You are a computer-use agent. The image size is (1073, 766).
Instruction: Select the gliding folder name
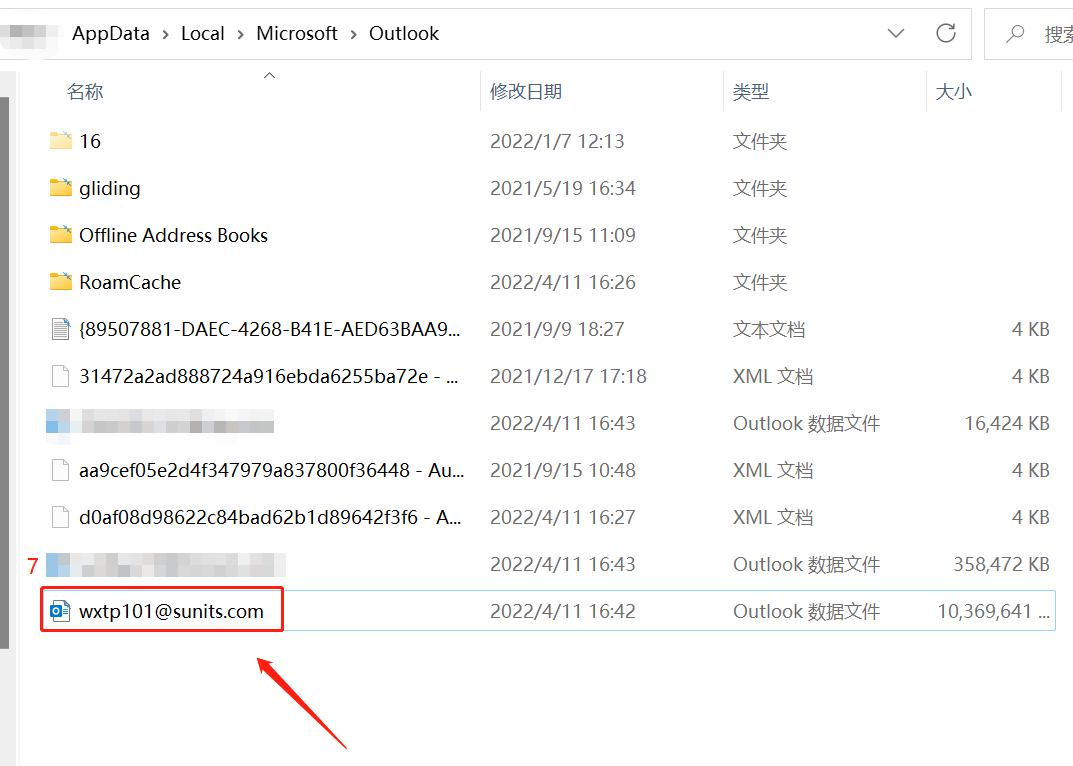coord(109,188)
